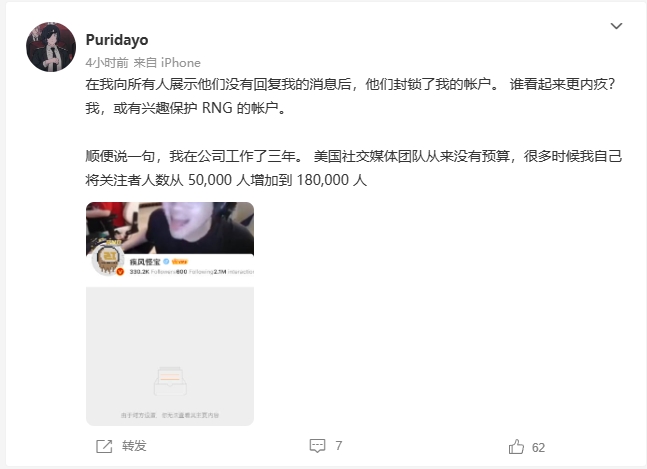Click the comment count 7
The image size is (647, 469).
pos(338,446)
